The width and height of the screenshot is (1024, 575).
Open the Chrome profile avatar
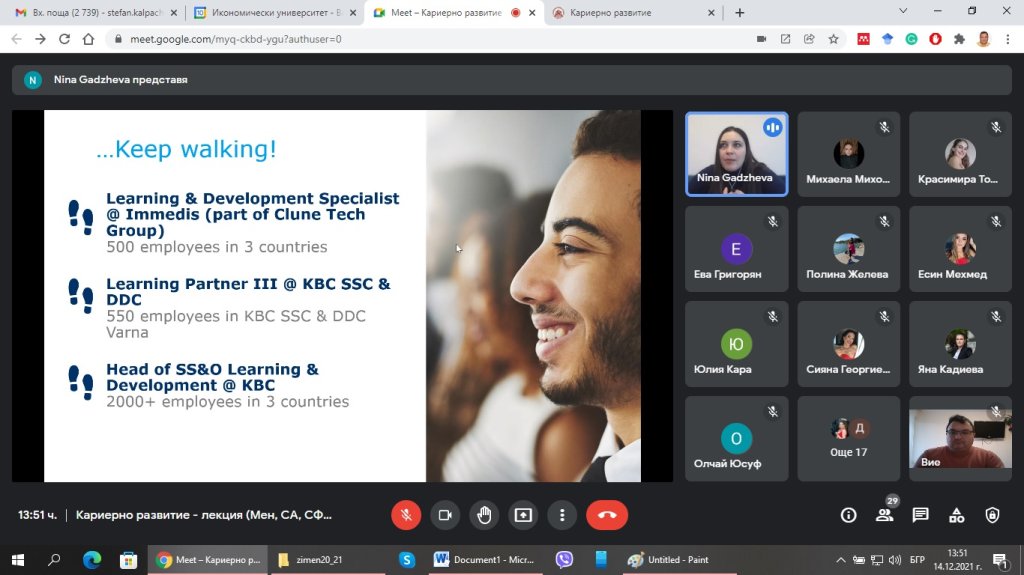pos(984,39)
